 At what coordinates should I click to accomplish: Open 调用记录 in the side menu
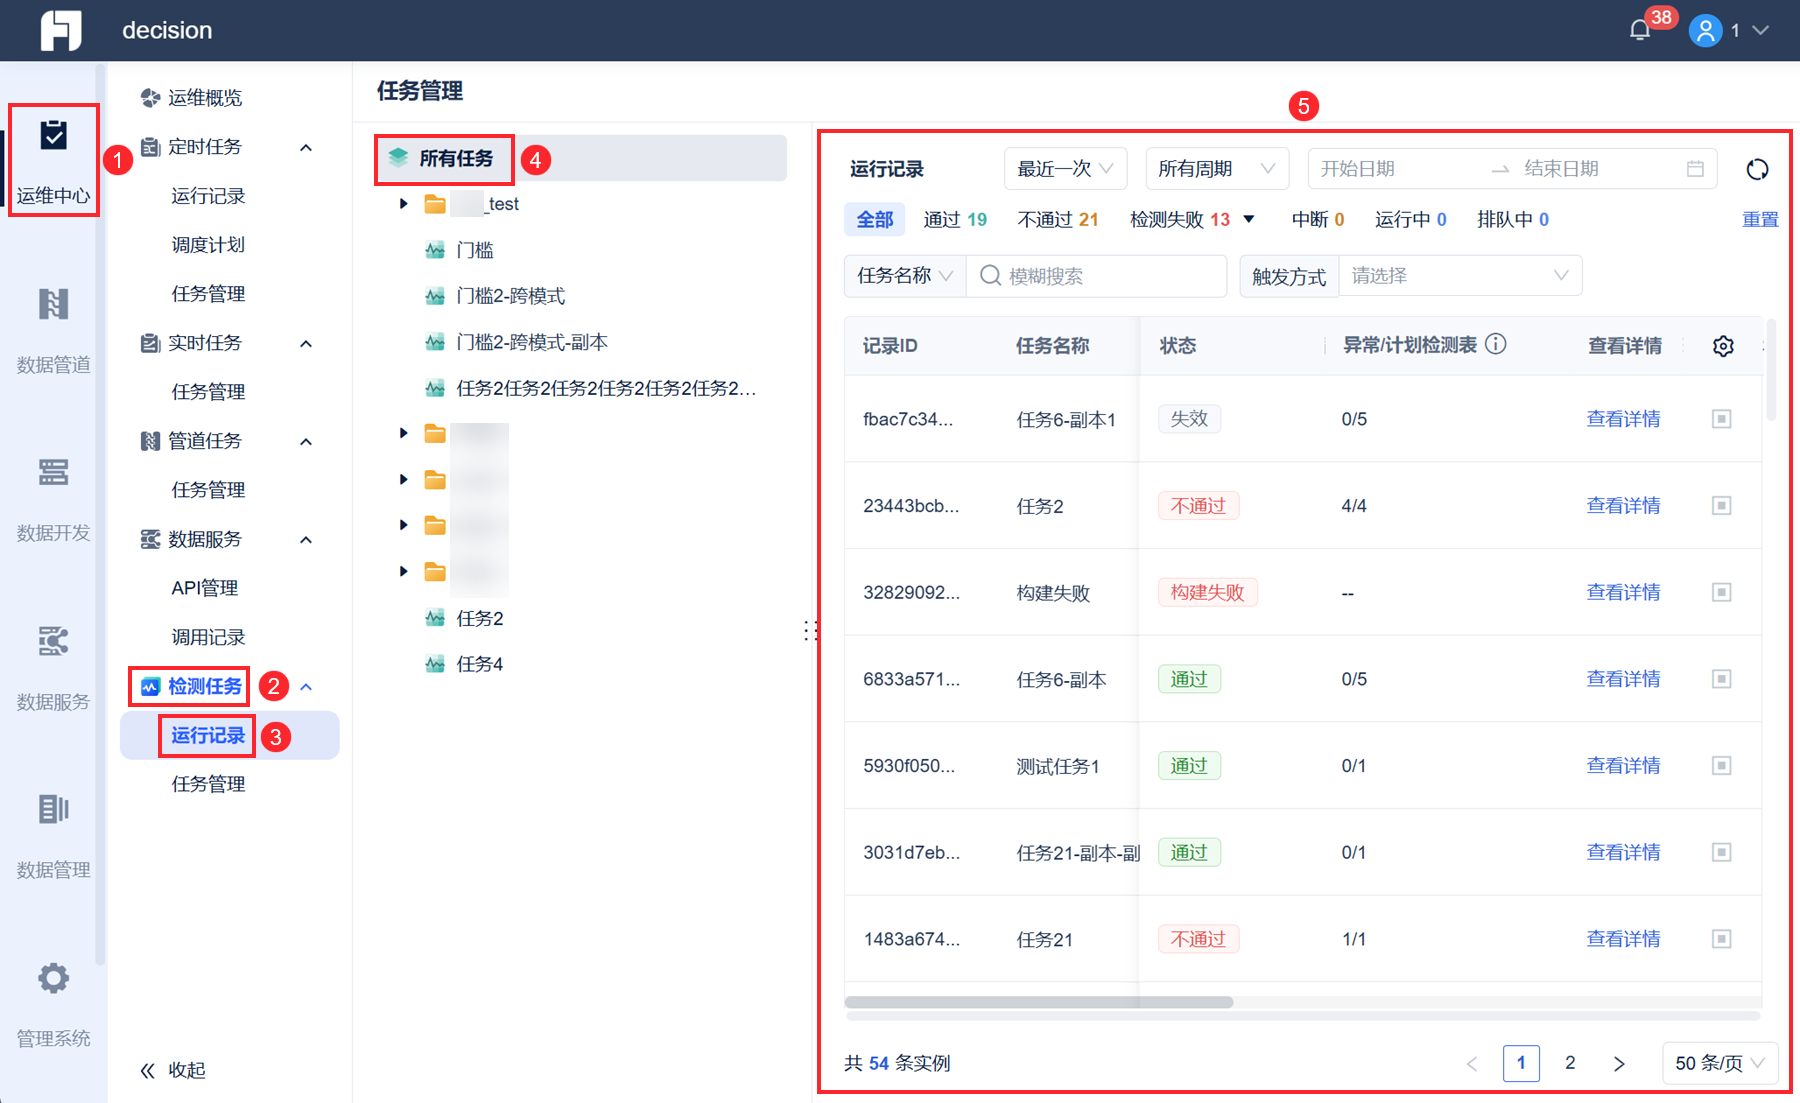pos(208,637)
